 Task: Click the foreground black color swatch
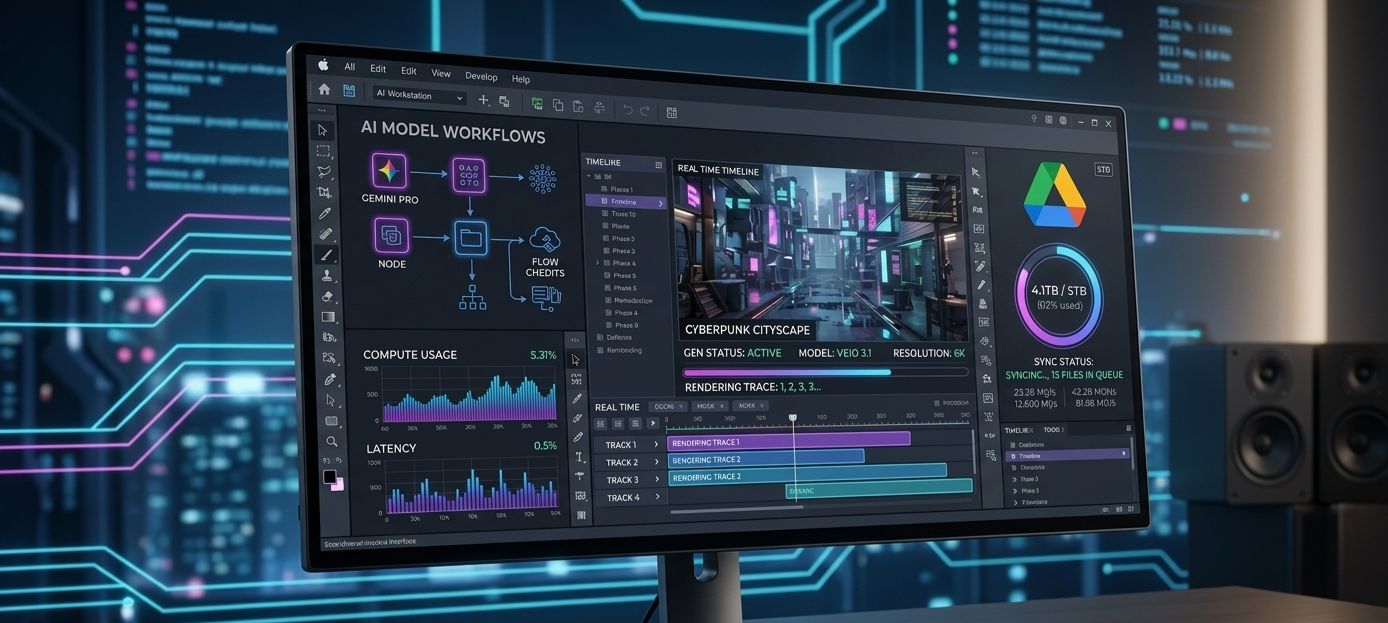click(329, 477)
